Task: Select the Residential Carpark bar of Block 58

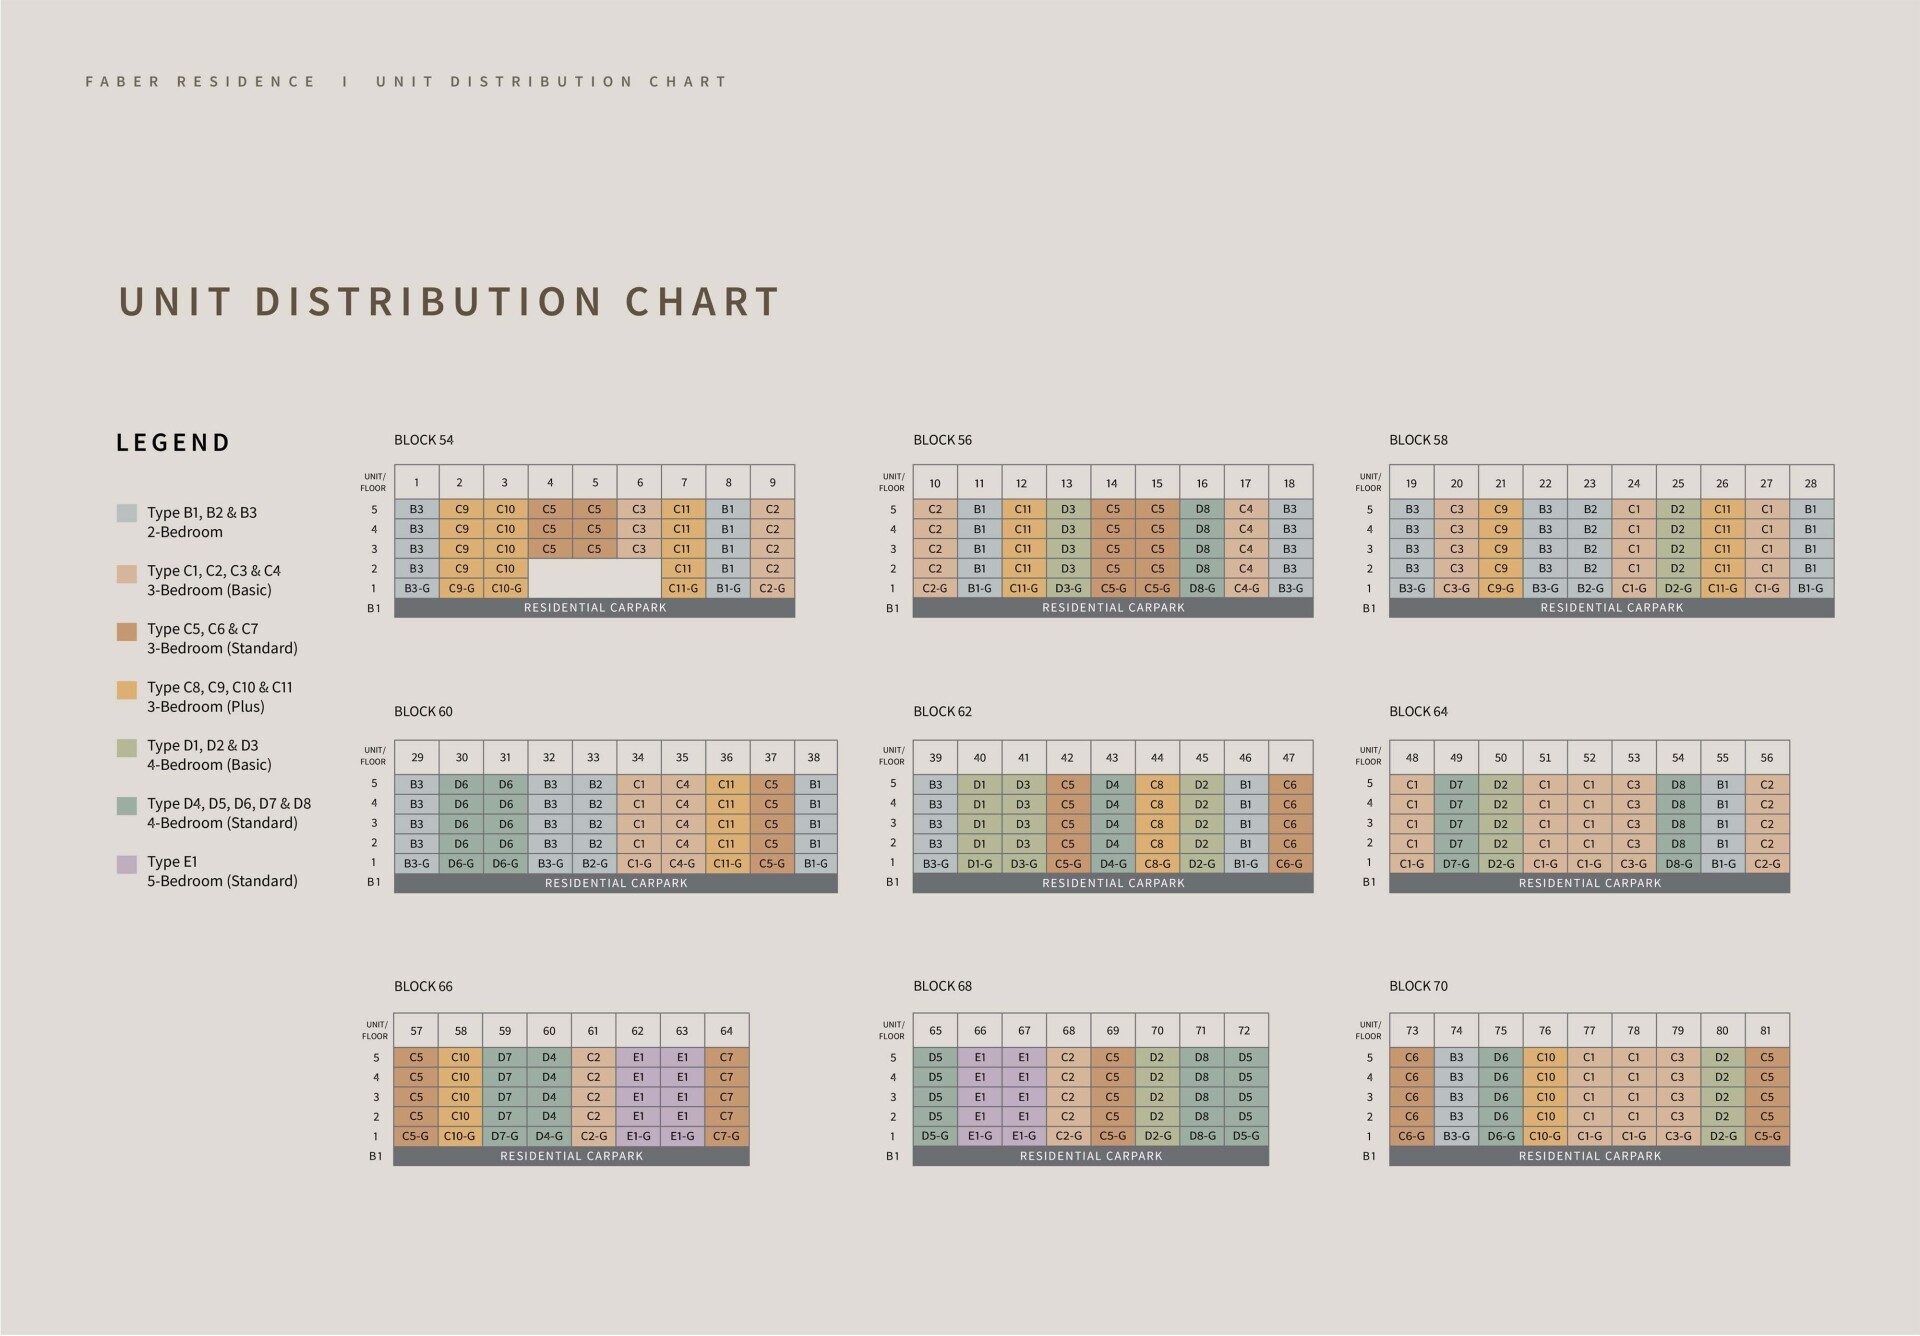Action: [x=1611, y=608]
